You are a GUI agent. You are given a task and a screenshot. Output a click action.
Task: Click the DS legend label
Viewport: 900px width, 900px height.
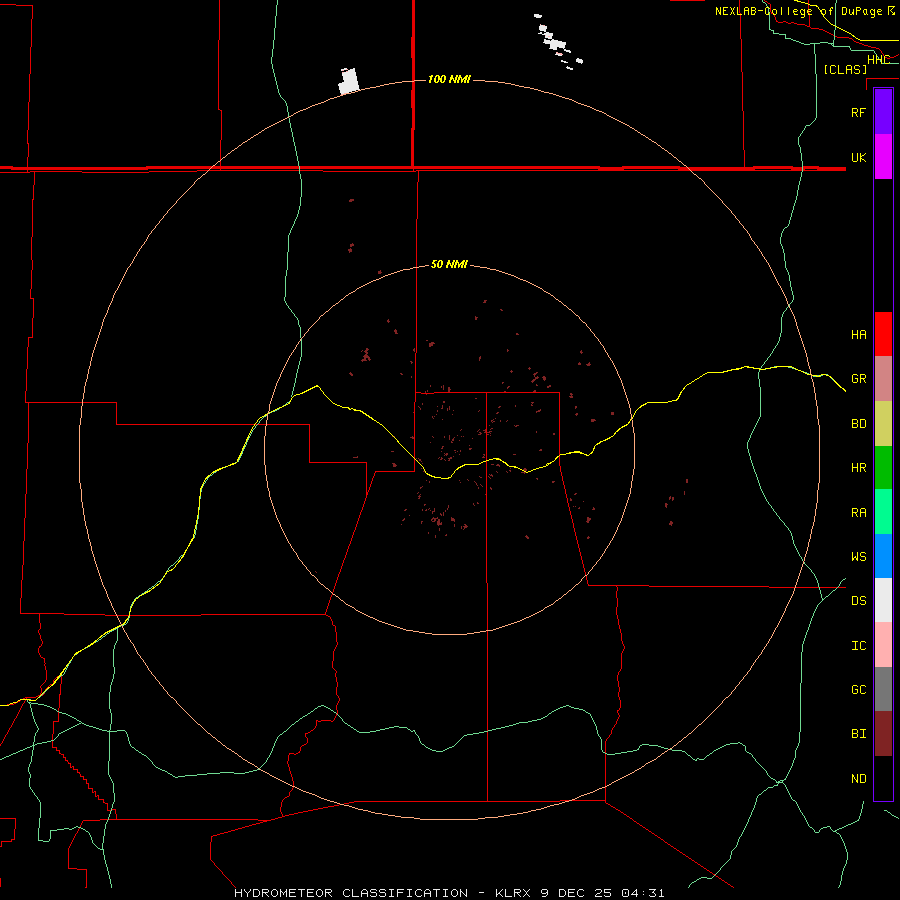(x=858, y=600)
